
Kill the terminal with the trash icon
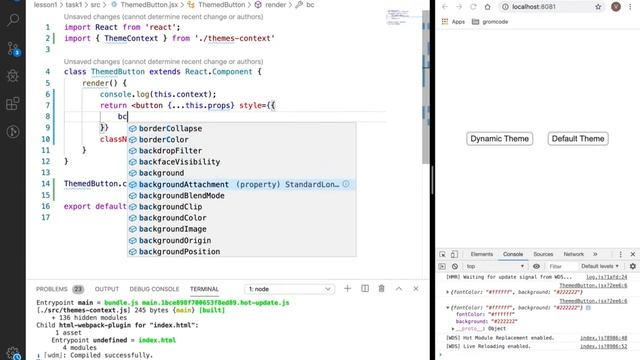pos(382,289)
